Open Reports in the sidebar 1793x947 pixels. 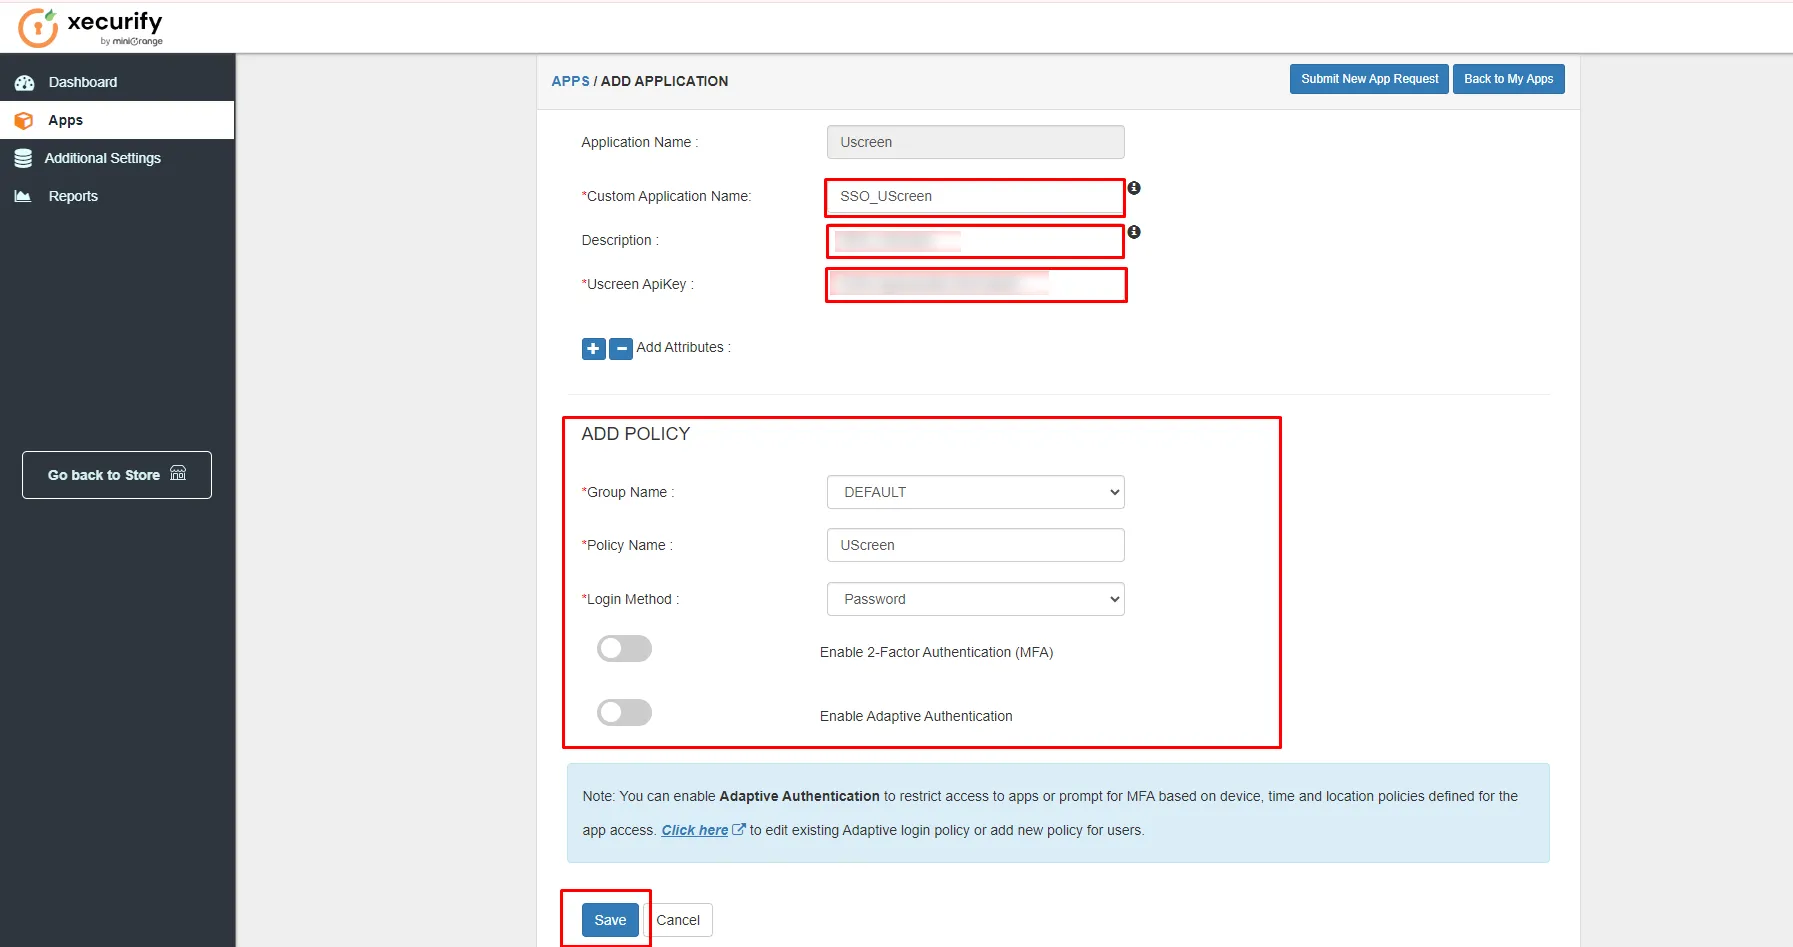[117, 196]
